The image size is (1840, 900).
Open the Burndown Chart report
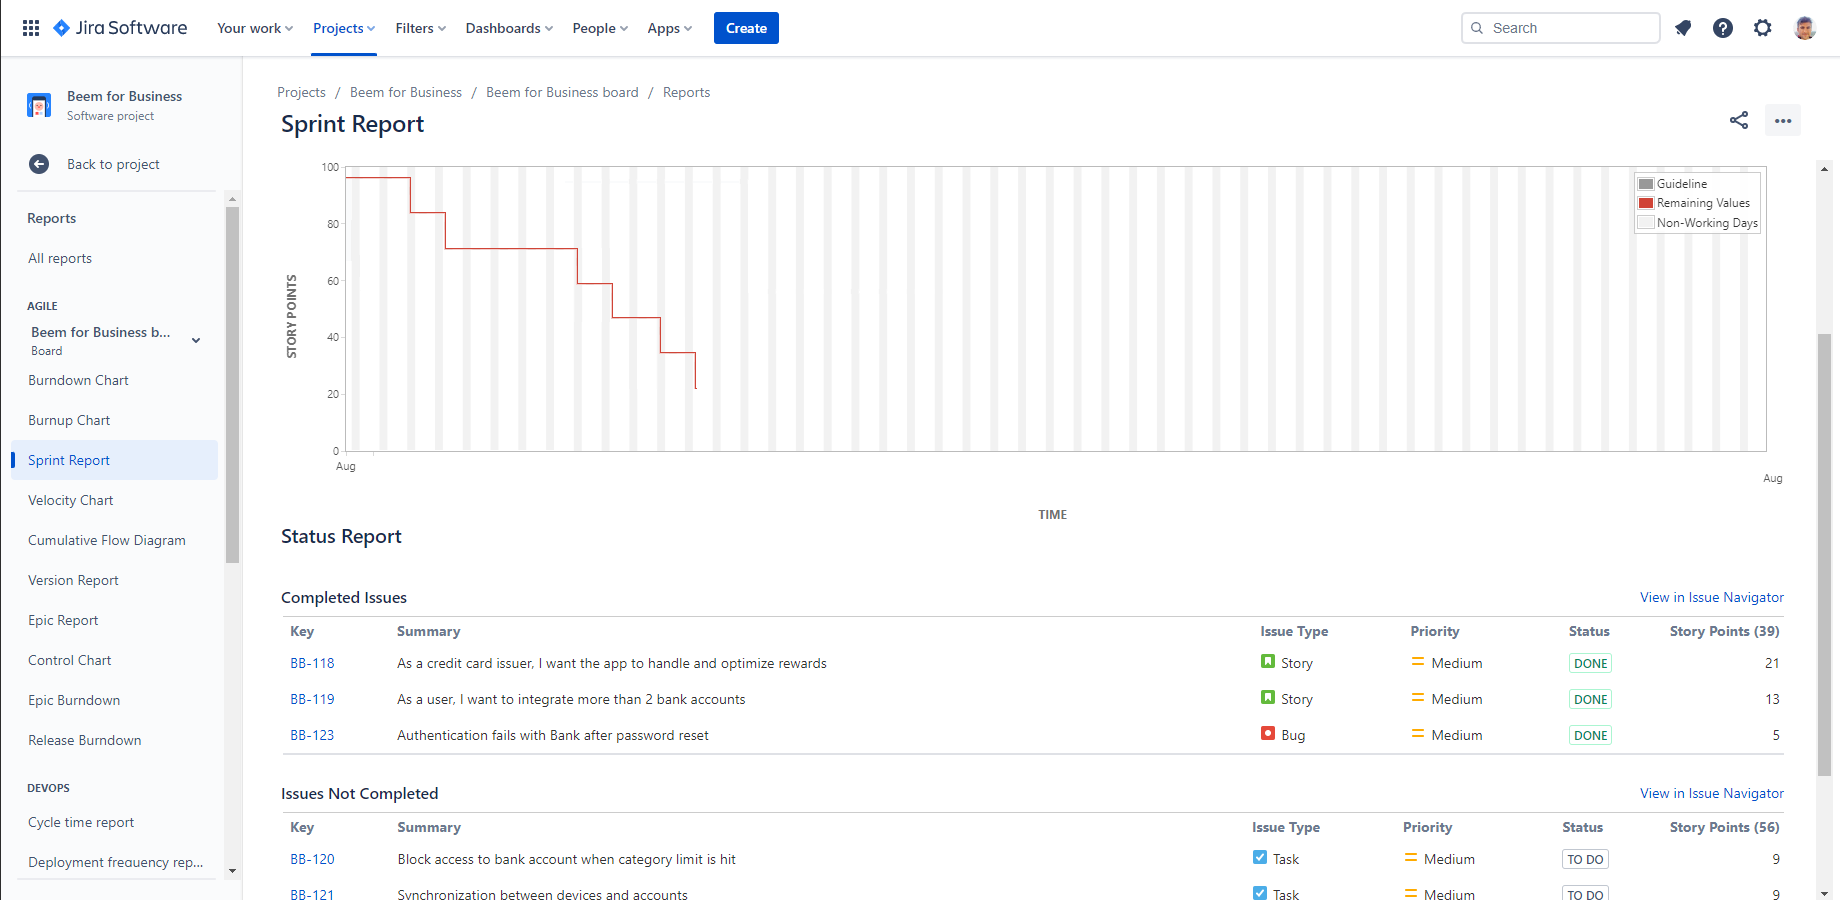click(x=78, y=380)
